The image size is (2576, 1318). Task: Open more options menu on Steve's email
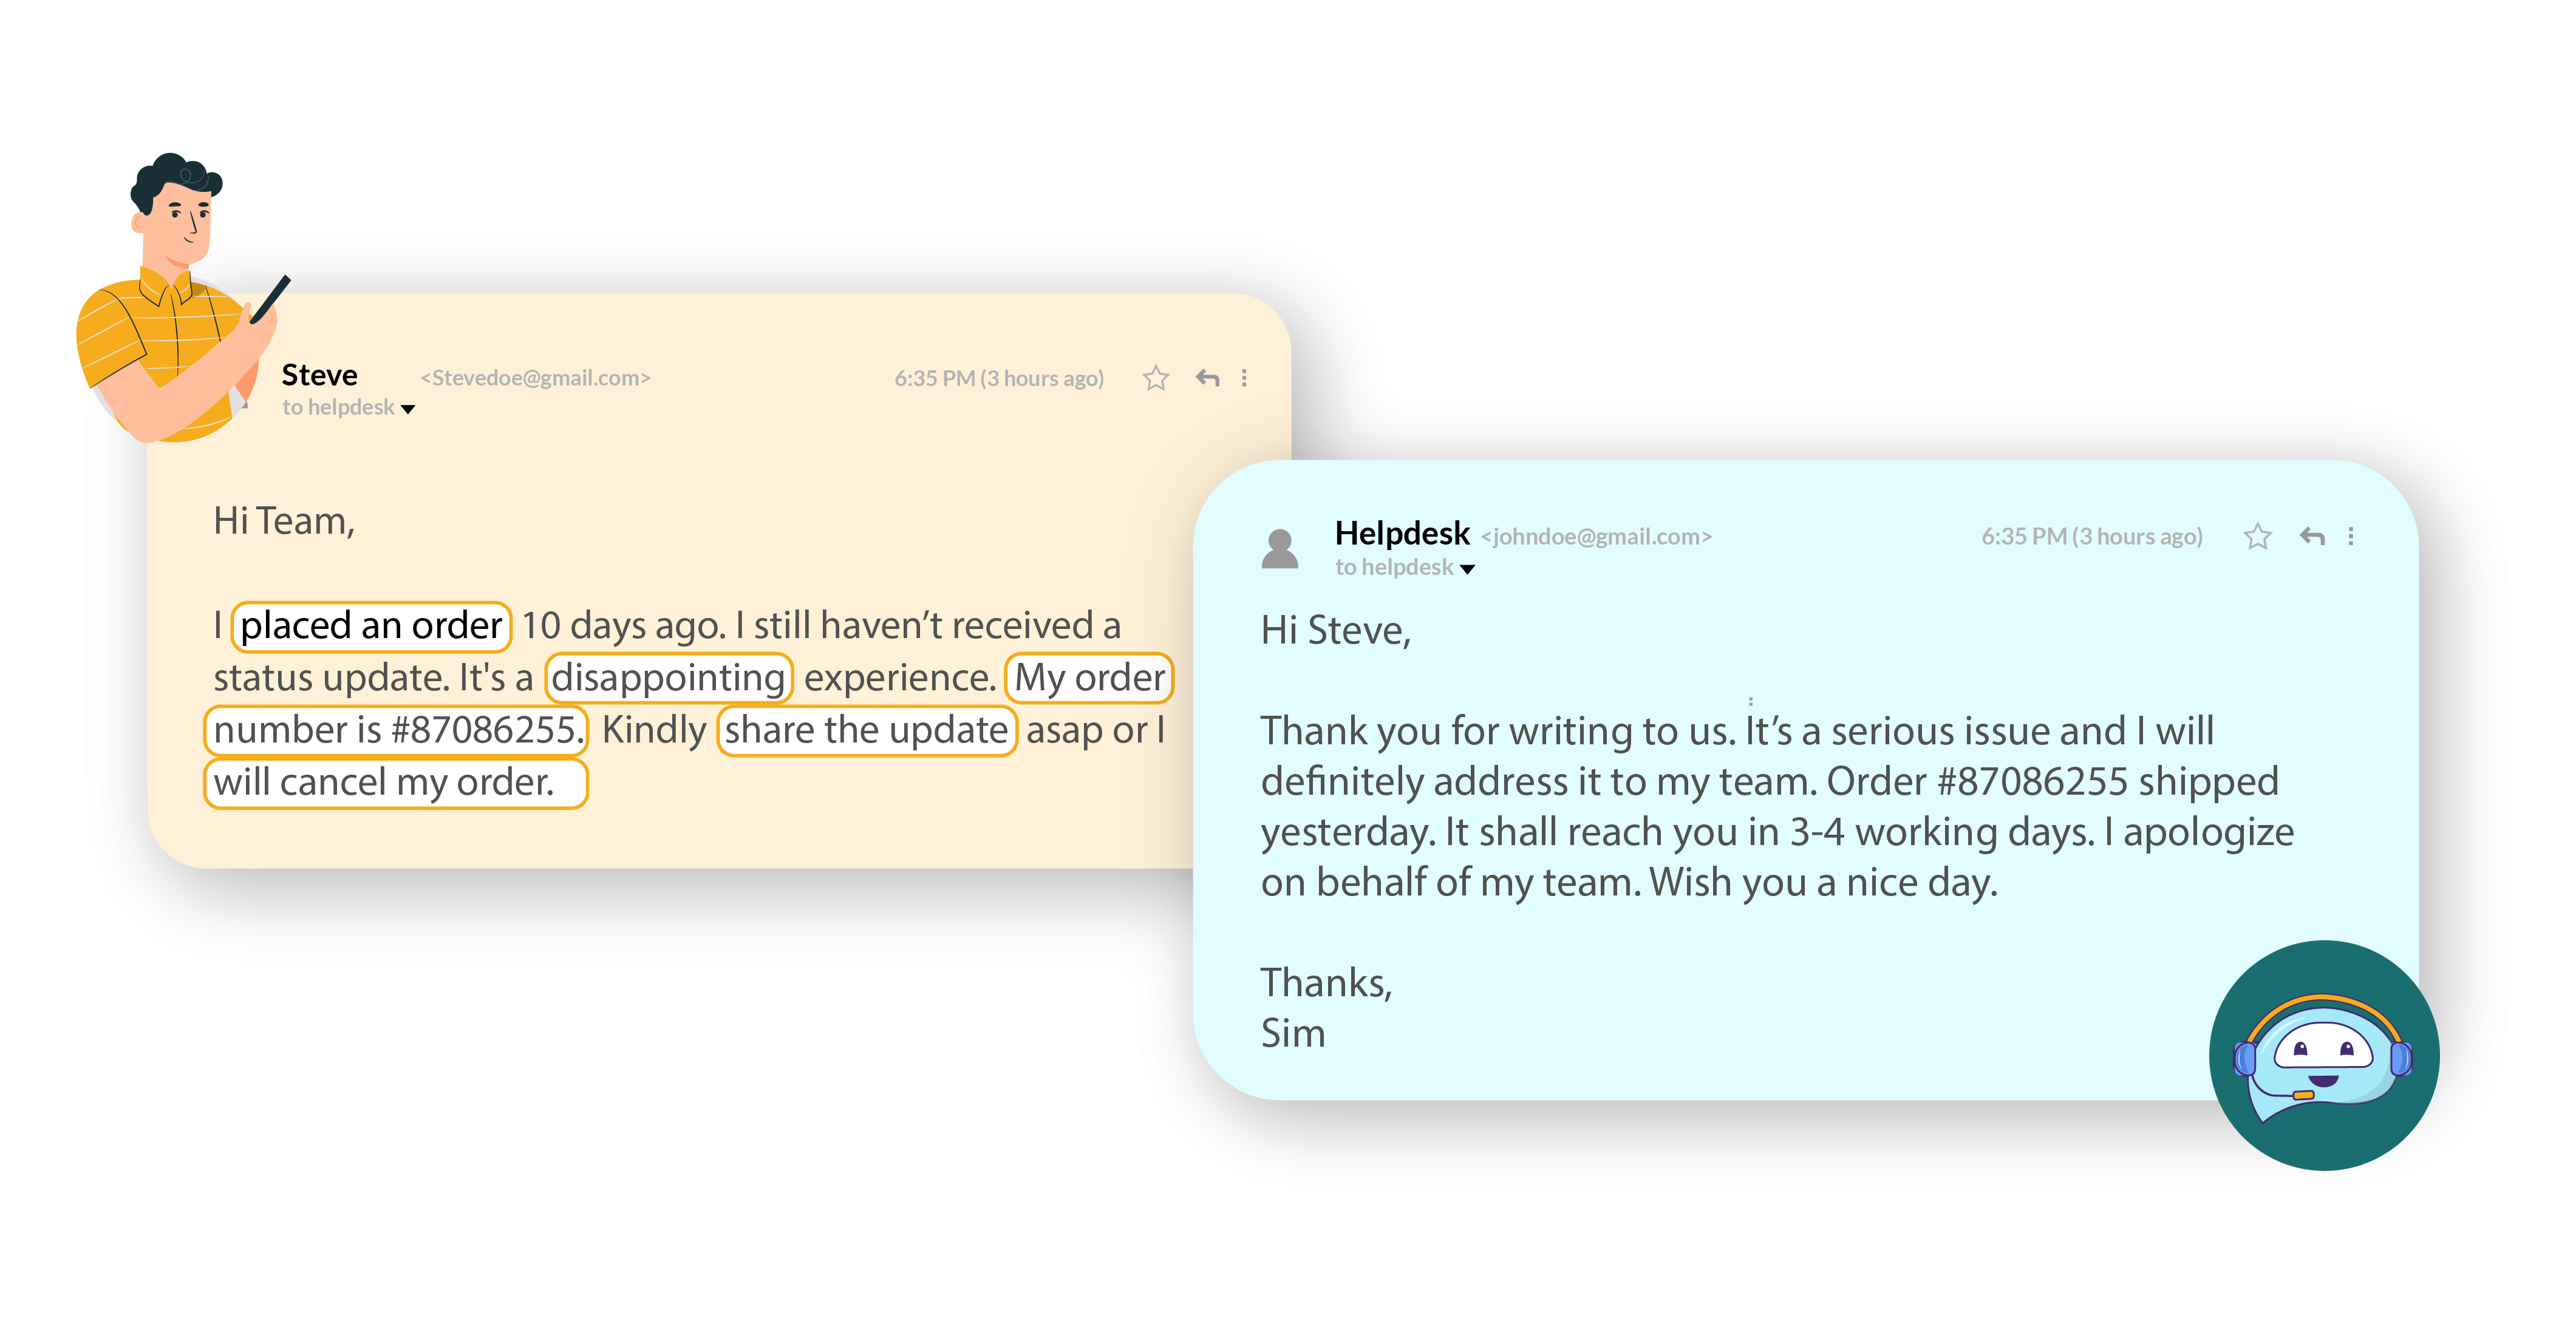coord(1244,378)
